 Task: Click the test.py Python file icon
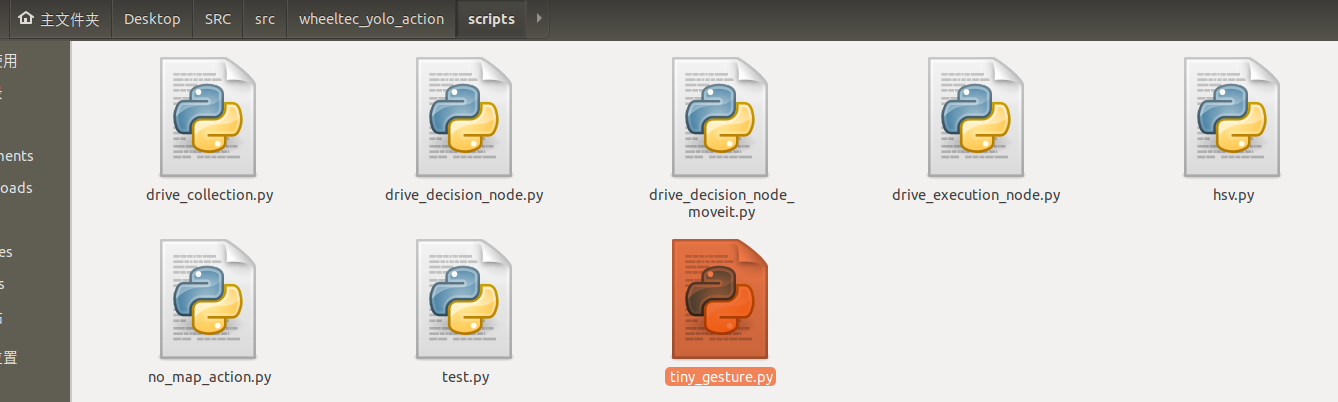[465, 299]
